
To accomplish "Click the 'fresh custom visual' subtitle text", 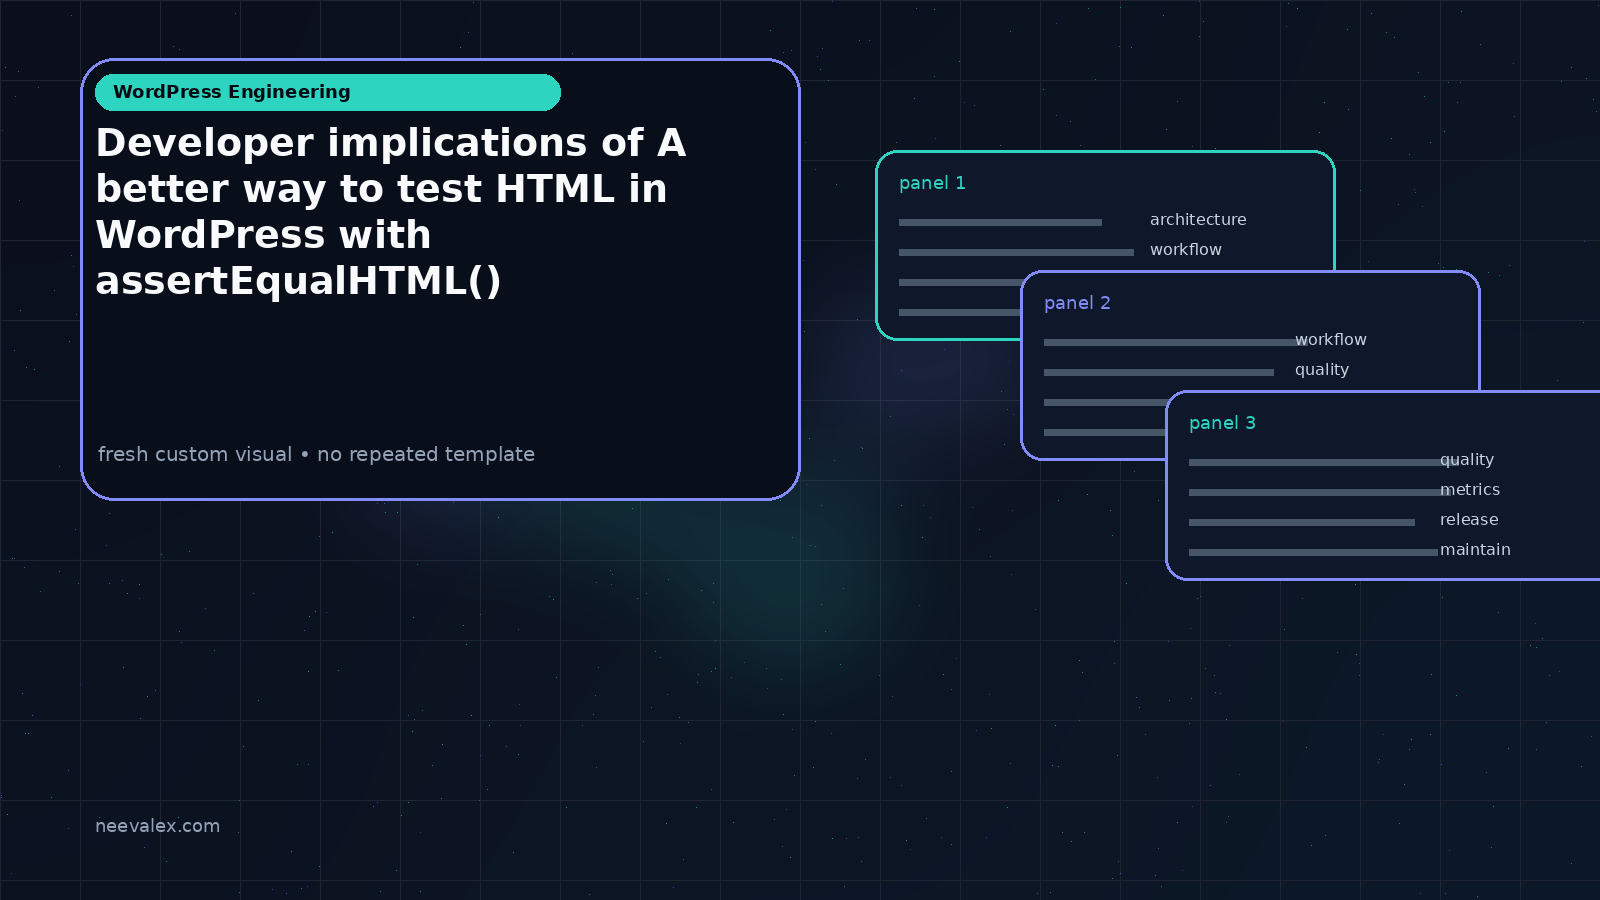I will (316, 454).
